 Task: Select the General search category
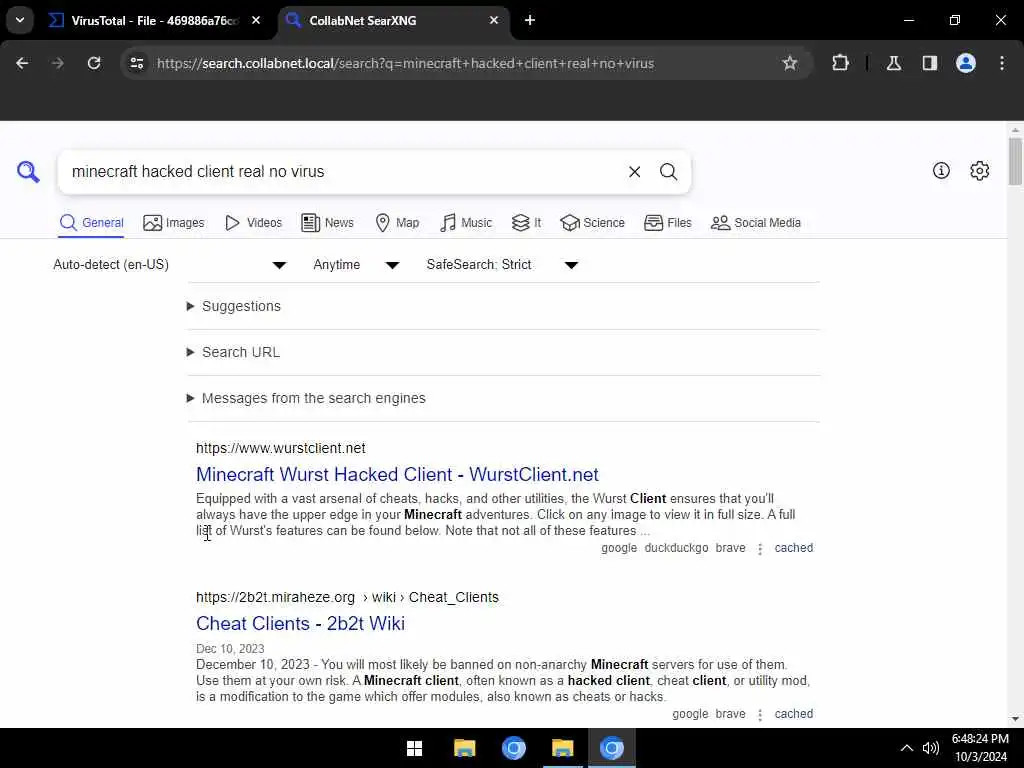(91, 223)
